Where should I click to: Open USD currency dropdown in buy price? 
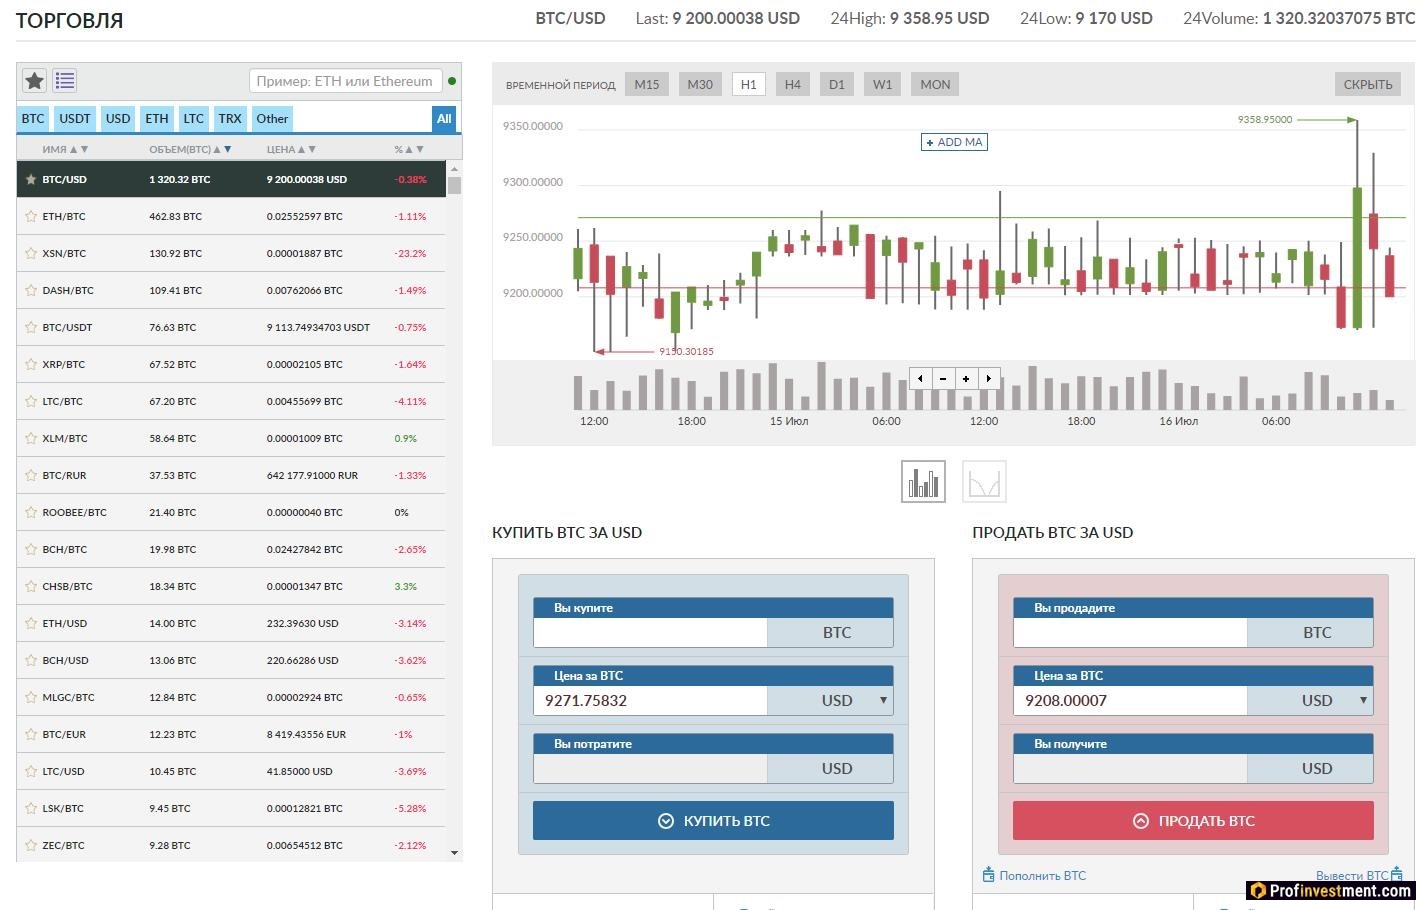tap(830, 700)
